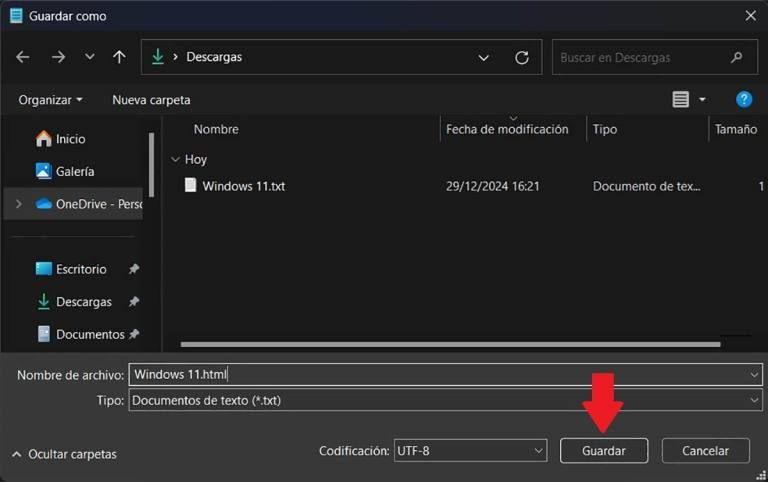Collapse folders with Ocultar carpetas
The width and height of the screenshot is (768, 482).
pos(64,454)
